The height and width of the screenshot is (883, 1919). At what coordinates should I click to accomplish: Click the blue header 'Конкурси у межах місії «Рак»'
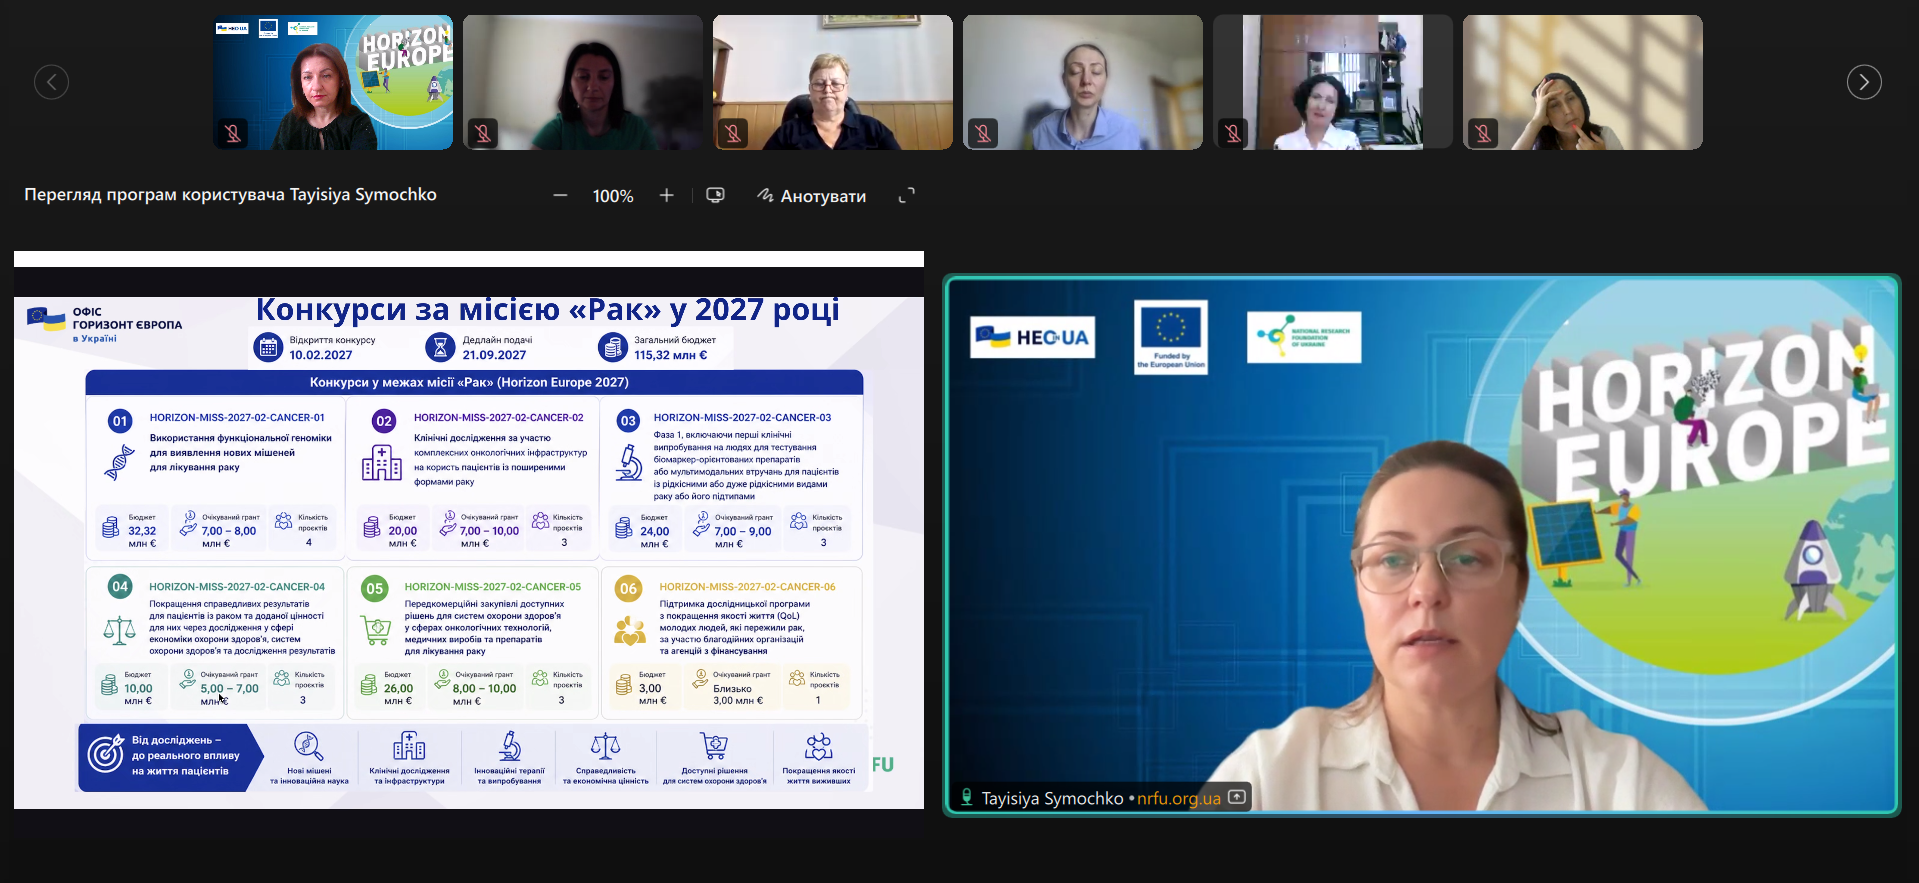pyautogui.click(x=474, y=382)
